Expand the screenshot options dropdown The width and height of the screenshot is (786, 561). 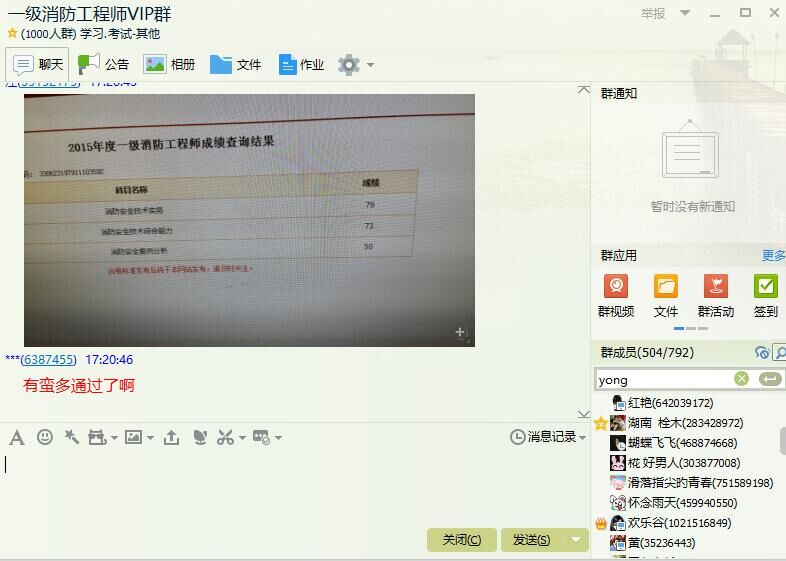click(x=242, y=438)
